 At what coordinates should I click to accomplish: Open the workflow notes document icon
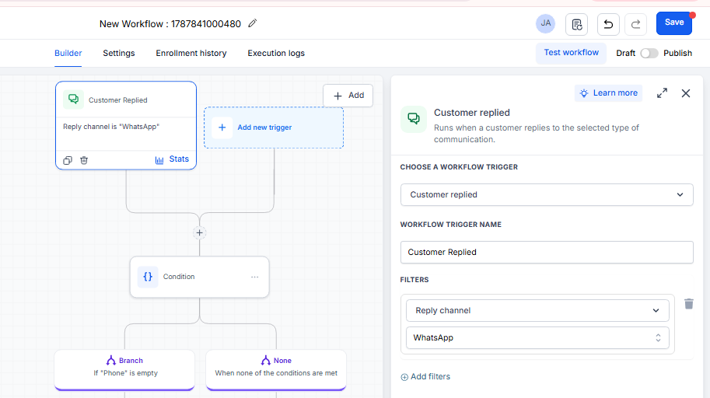pos(576,24)
